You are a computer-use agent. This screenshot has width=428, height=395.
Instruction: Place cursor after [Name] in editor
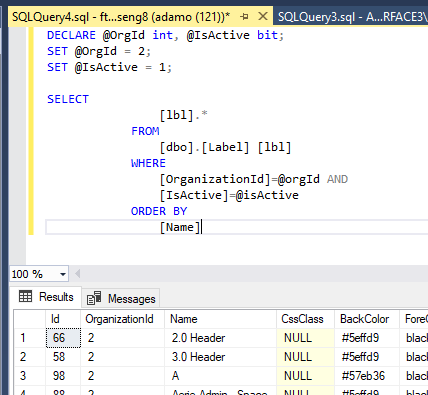[x=201, y=227]
